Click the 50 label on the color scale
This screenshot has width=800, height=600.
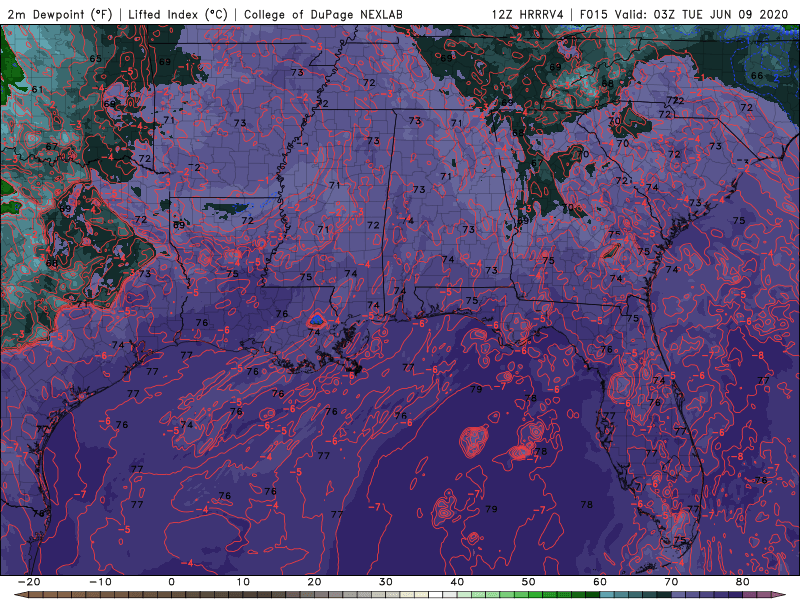[x=529, y=582]
